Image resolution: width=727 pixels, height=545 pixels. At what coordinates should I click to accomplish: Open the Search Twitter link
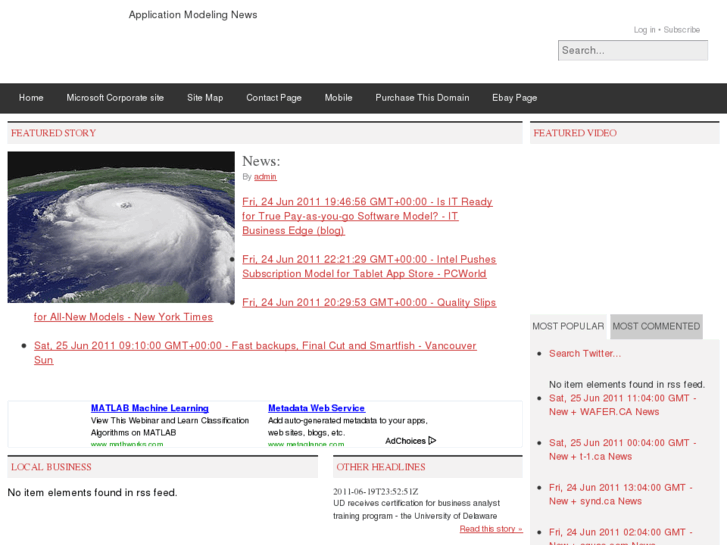(x=585, y=353)
